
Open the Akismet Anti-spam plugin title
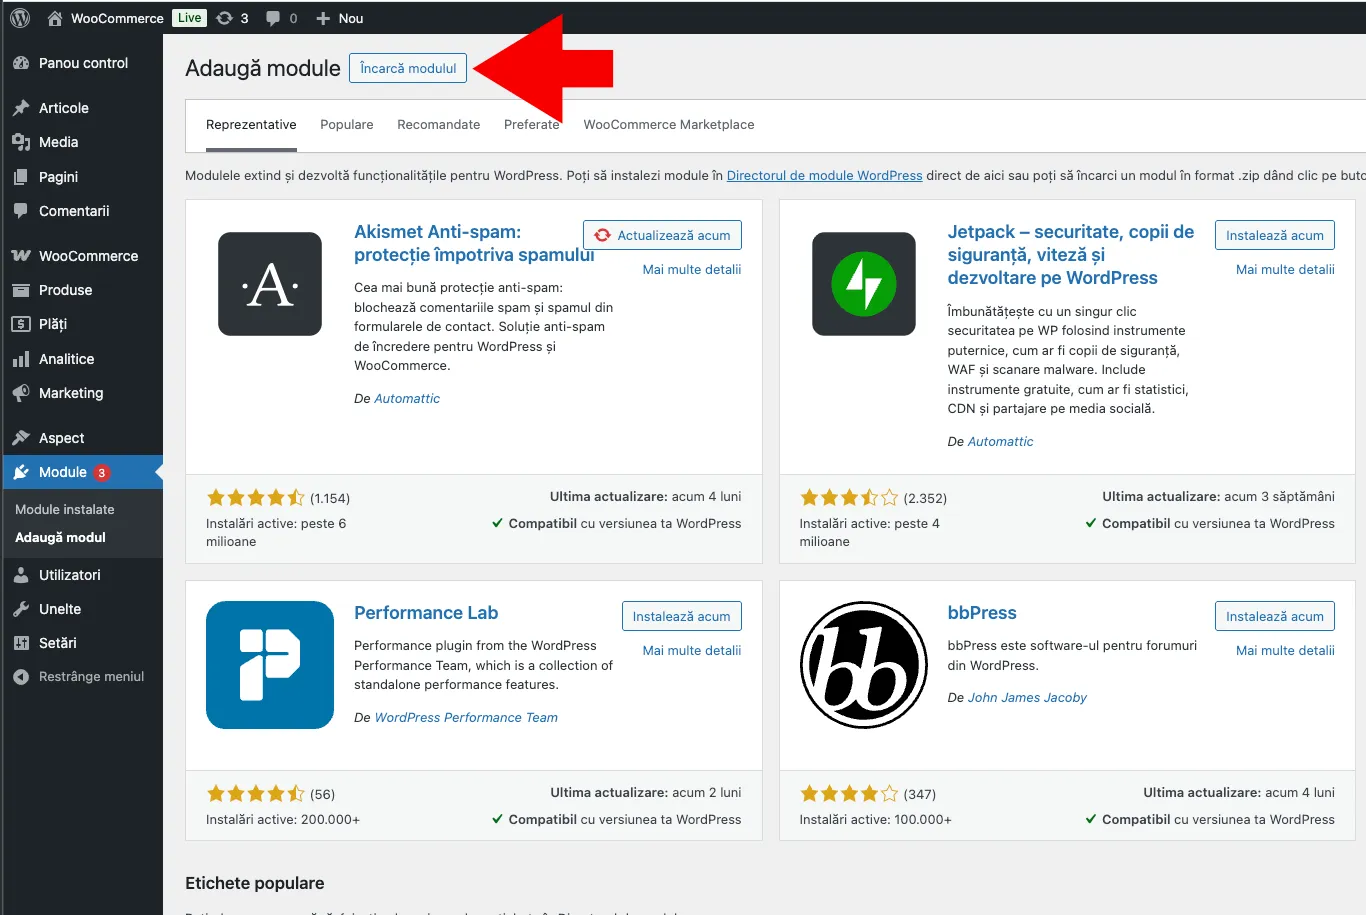pos(474,243)
